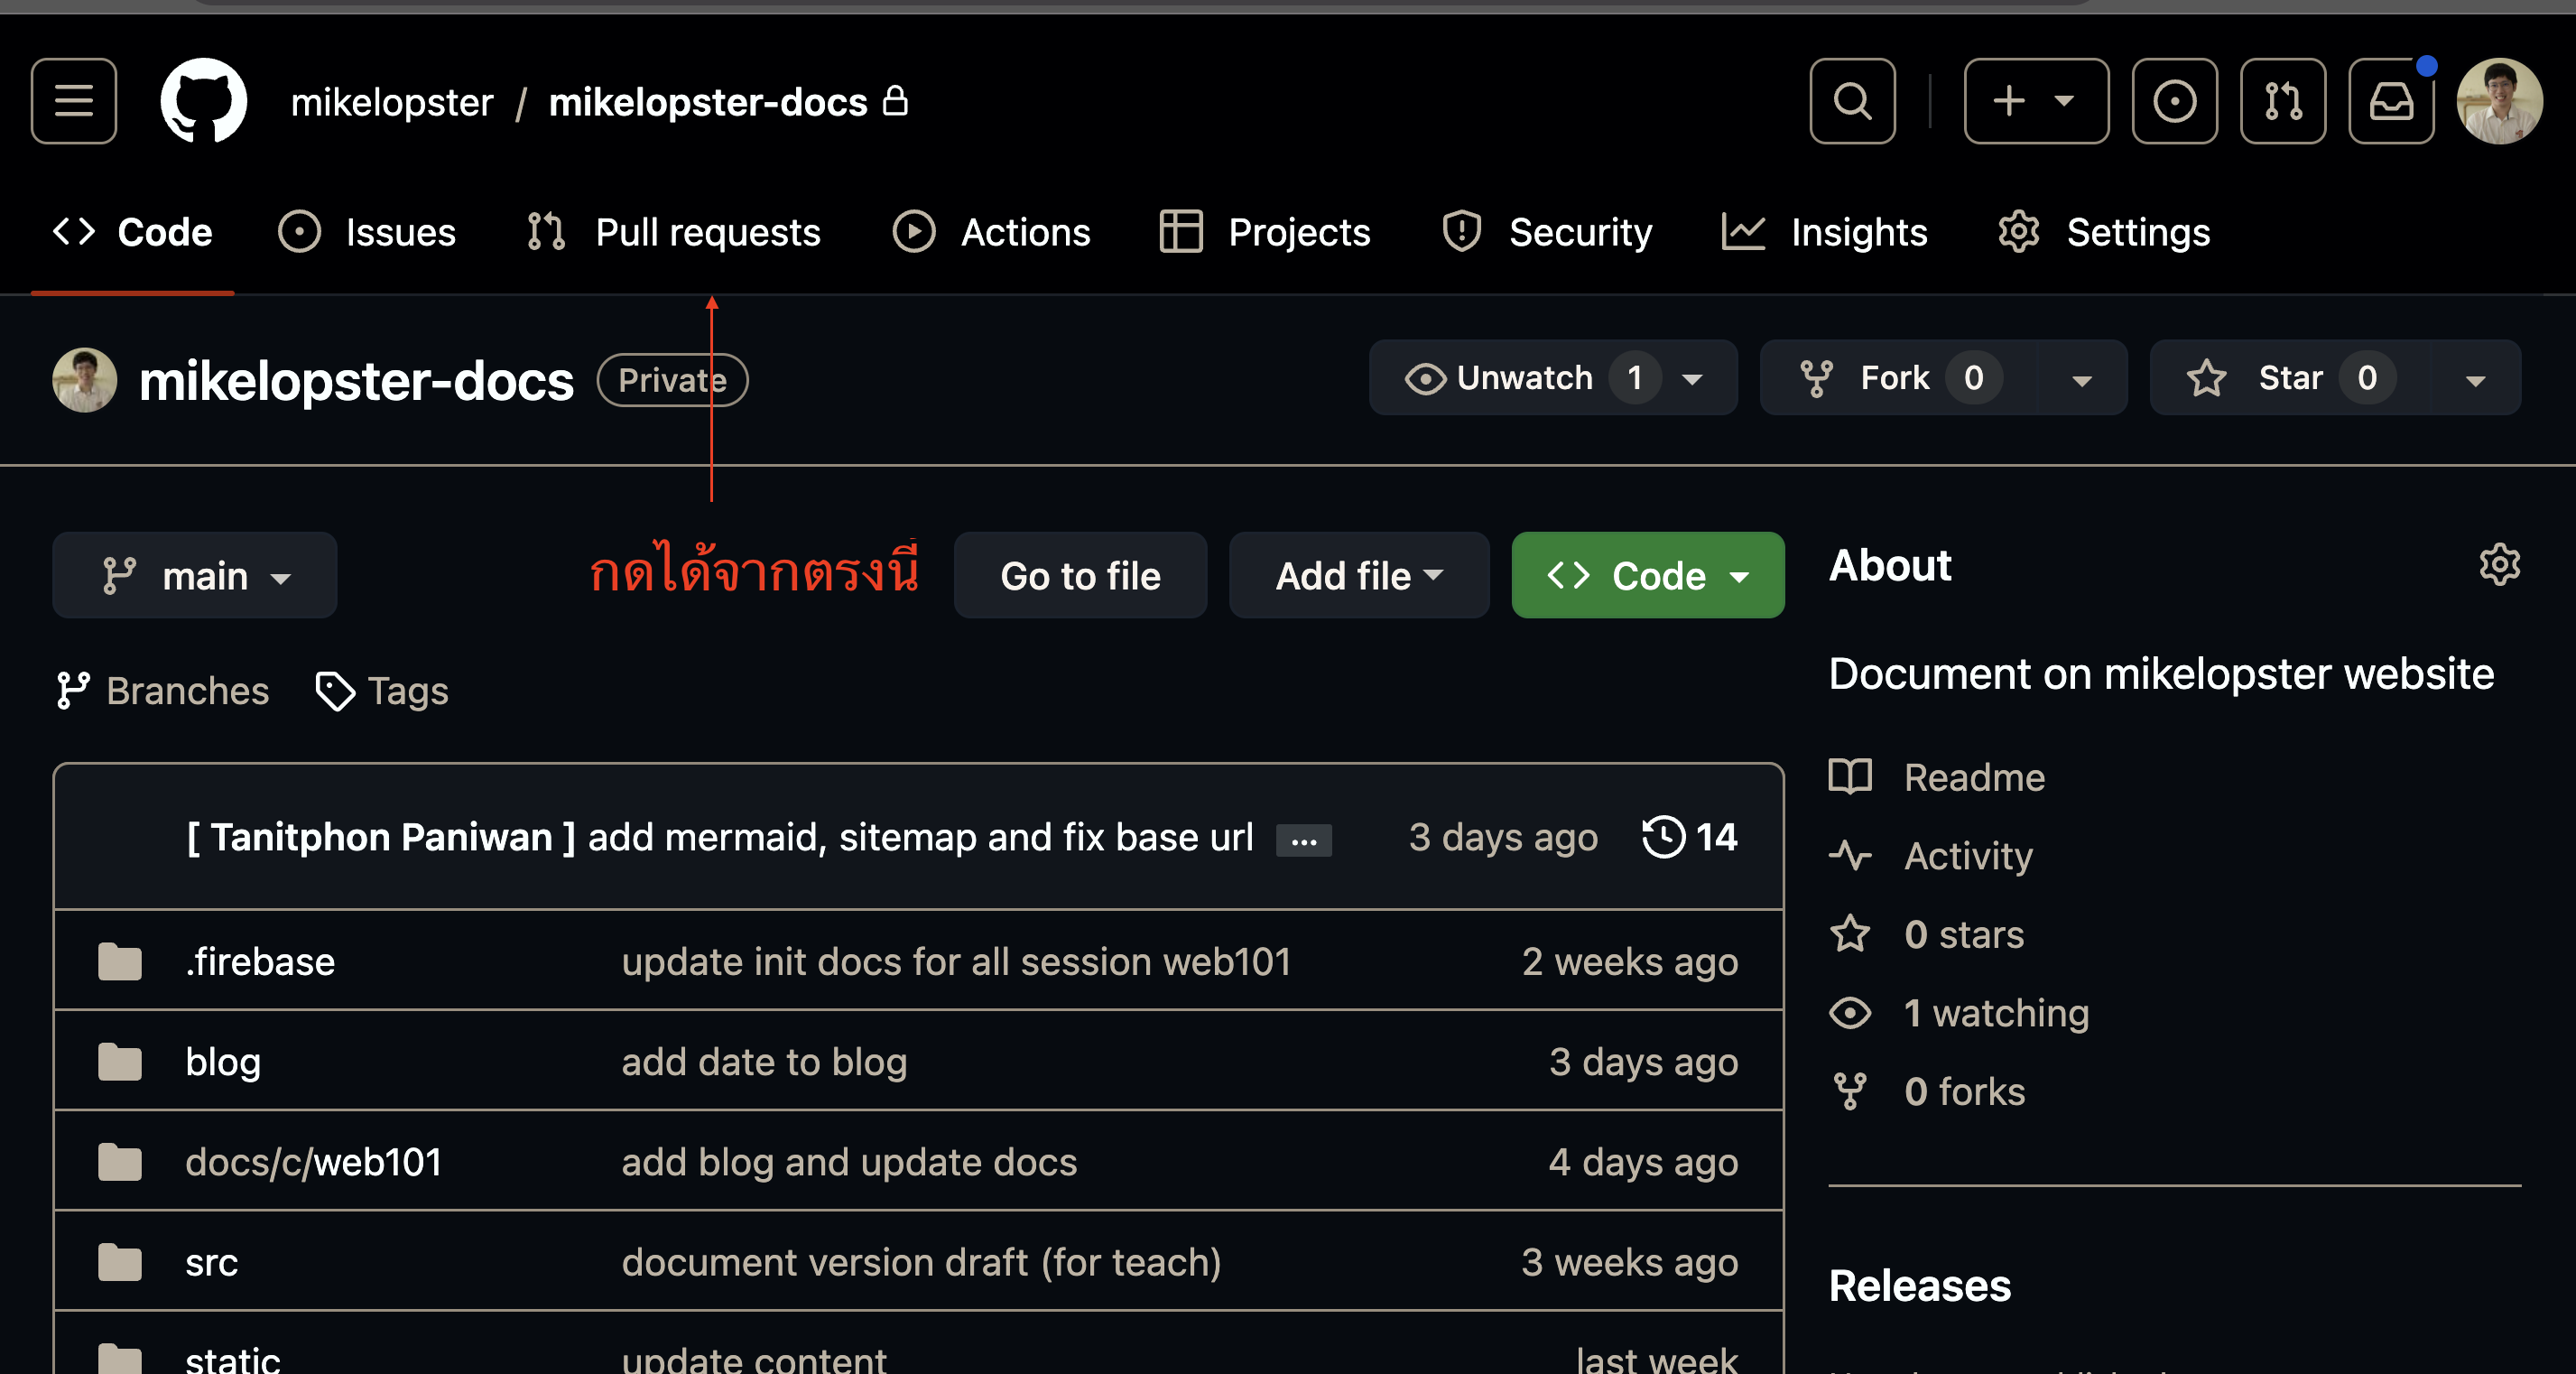View the 1 watching watchers link
Screen dimensions: 2576x1374
(x=1959, y=1013)
